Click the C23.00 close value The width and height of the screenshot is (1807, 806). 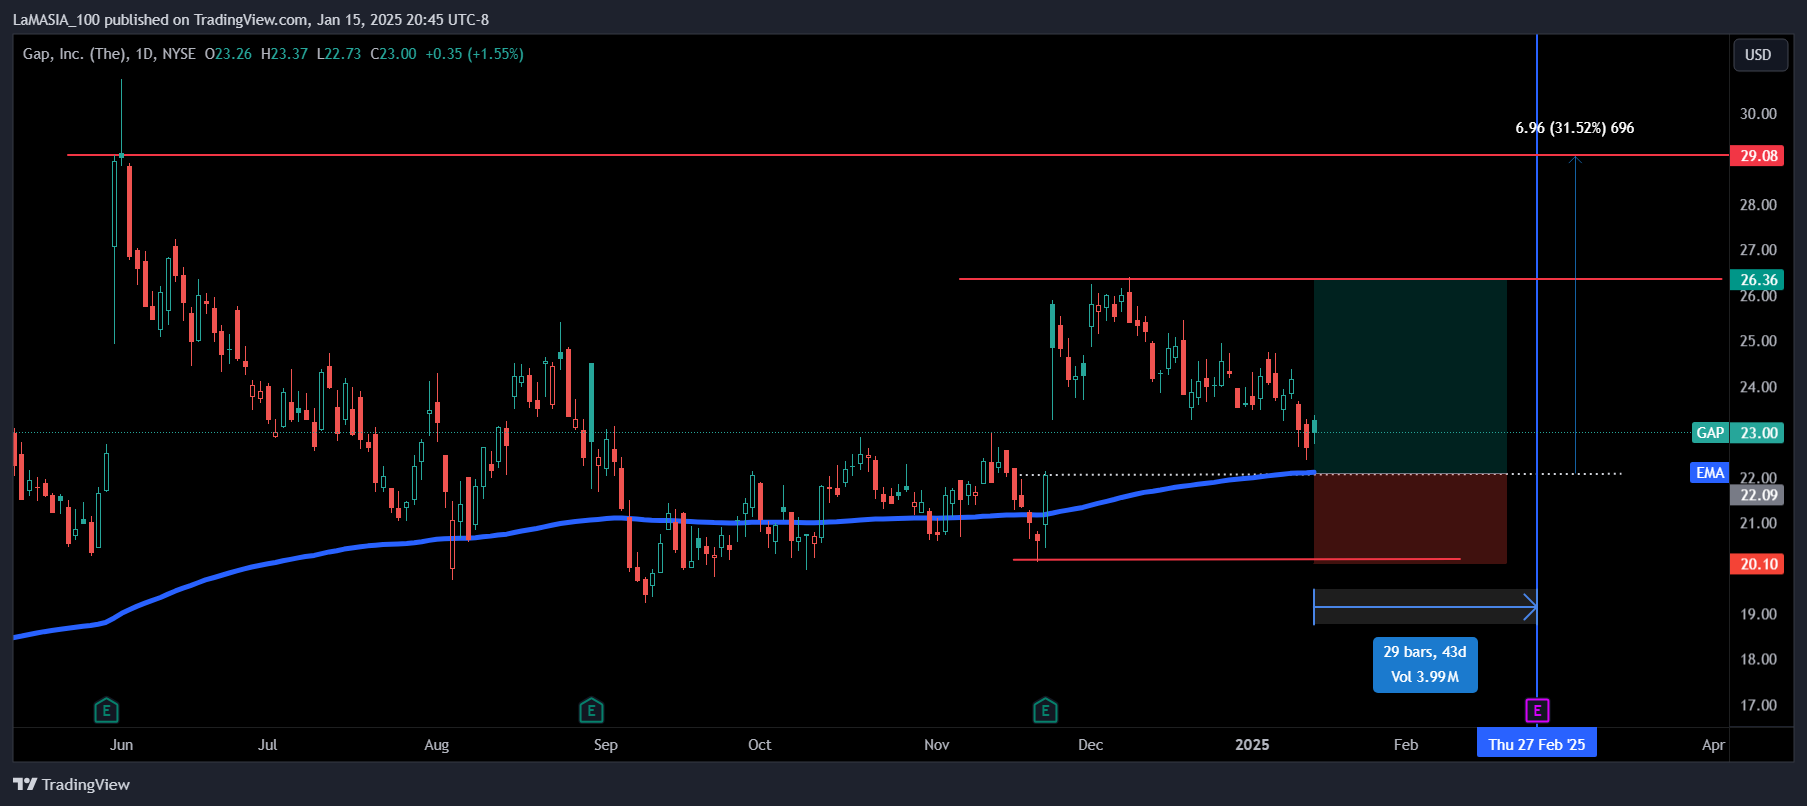pyautogui.click(x=393, y=54)
